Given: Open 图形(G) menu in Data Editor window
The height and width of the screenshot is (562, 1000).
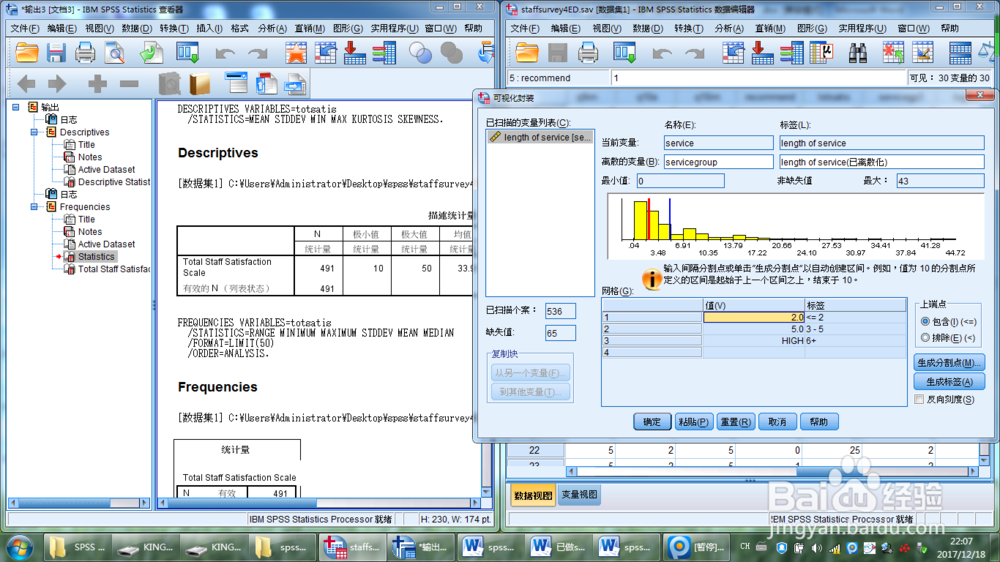Looking at the screenshot, I should pyautogui.click(x=812, y=29).
